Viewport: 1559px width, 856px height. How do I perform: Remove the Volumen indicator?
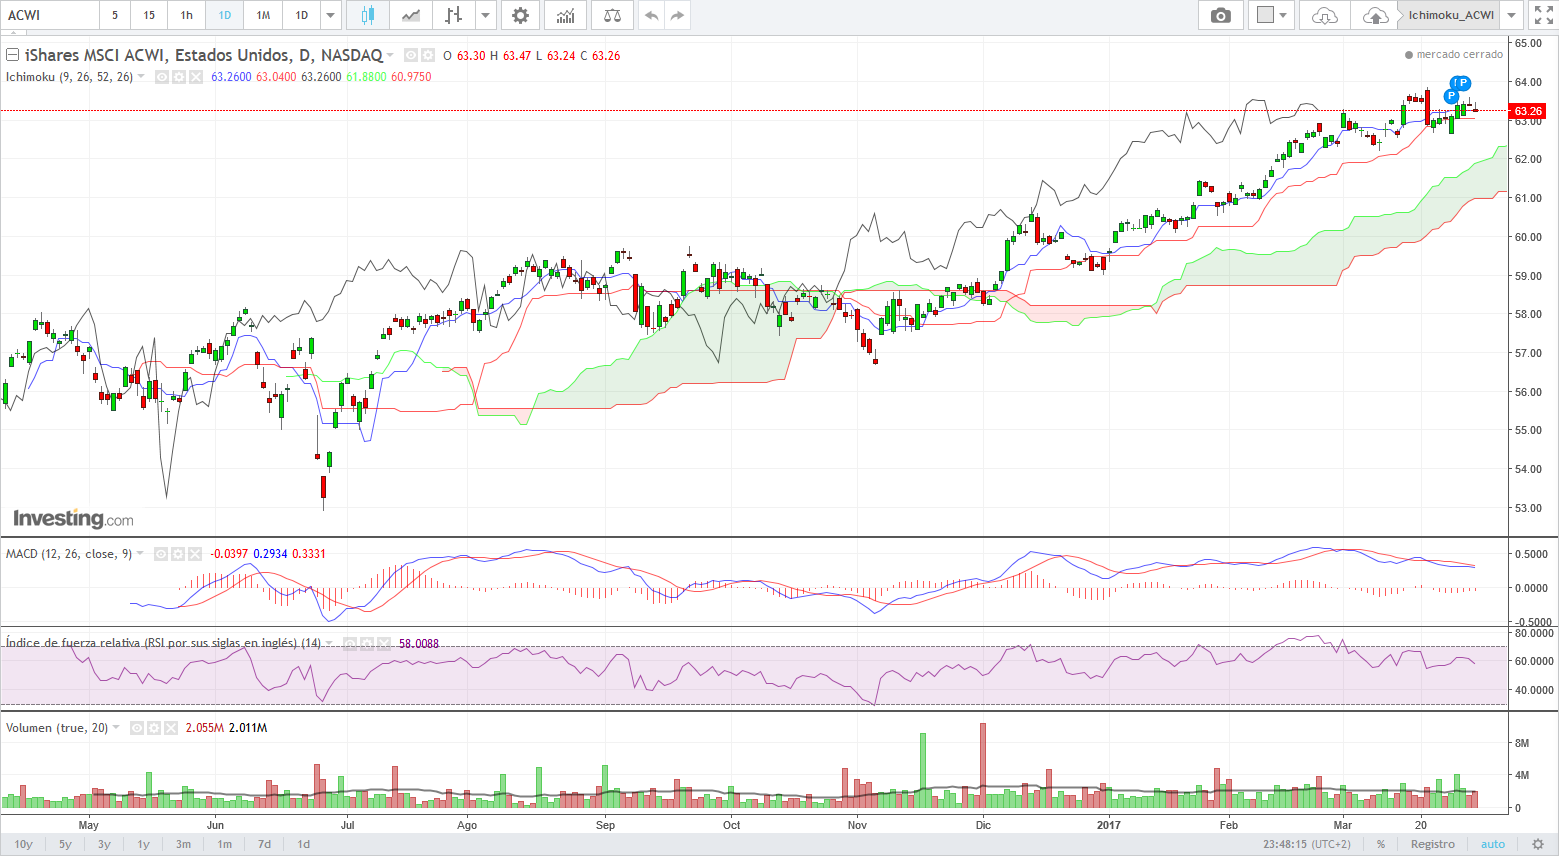[171, 728]
